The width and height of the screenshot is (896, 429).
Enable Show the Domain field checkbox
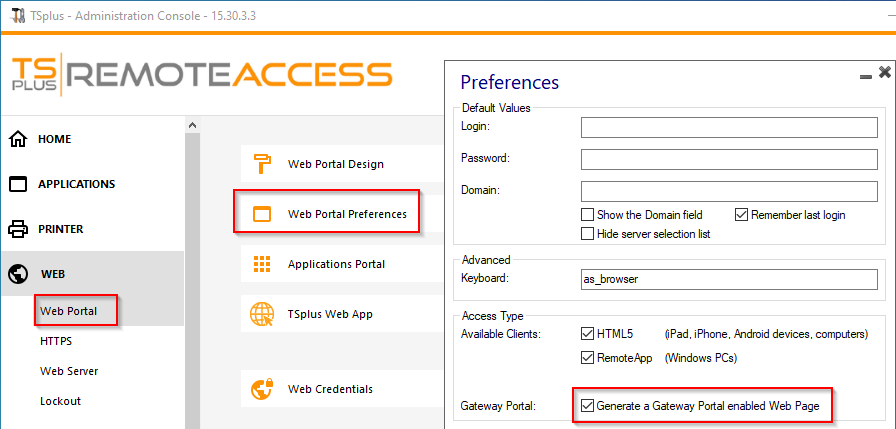tap(588, 215)
